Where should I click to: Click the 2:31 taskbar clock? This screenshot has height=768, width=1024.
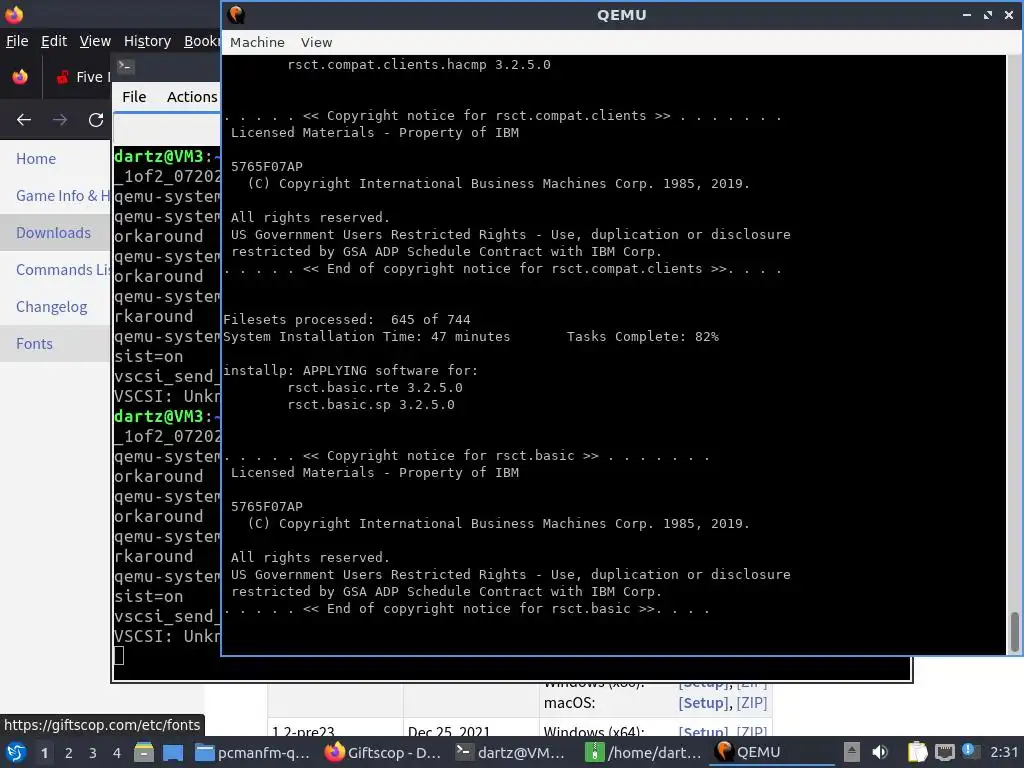coord(1004,753)
